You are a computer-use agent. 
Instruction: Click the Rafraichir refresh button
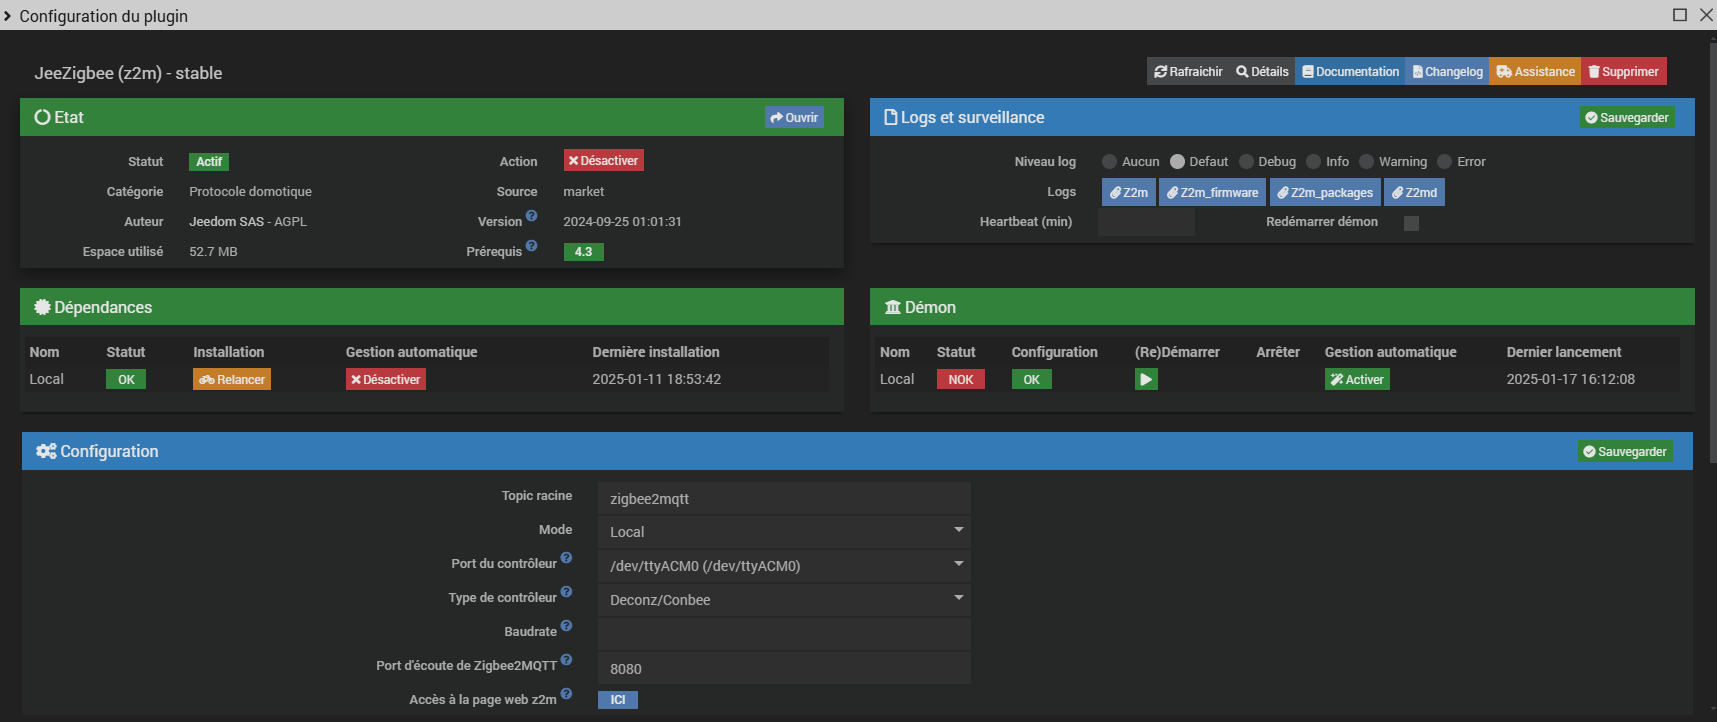(1188, 72)
